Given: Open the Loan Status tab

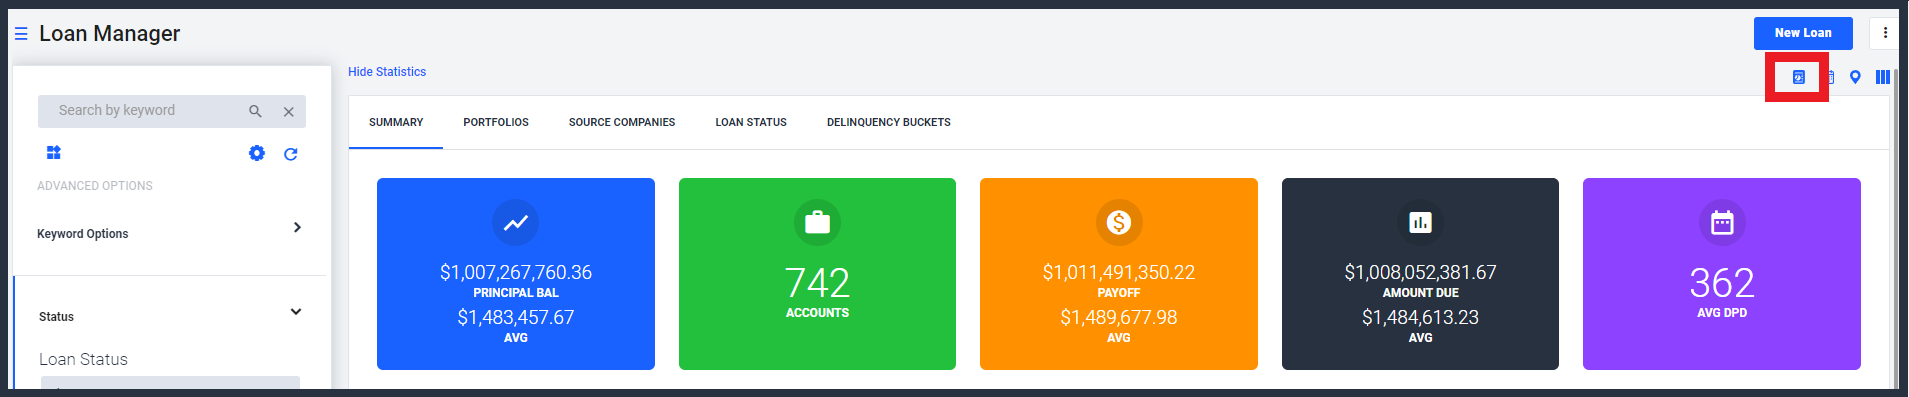Looking at the screenshot, I should click(751, 122).
